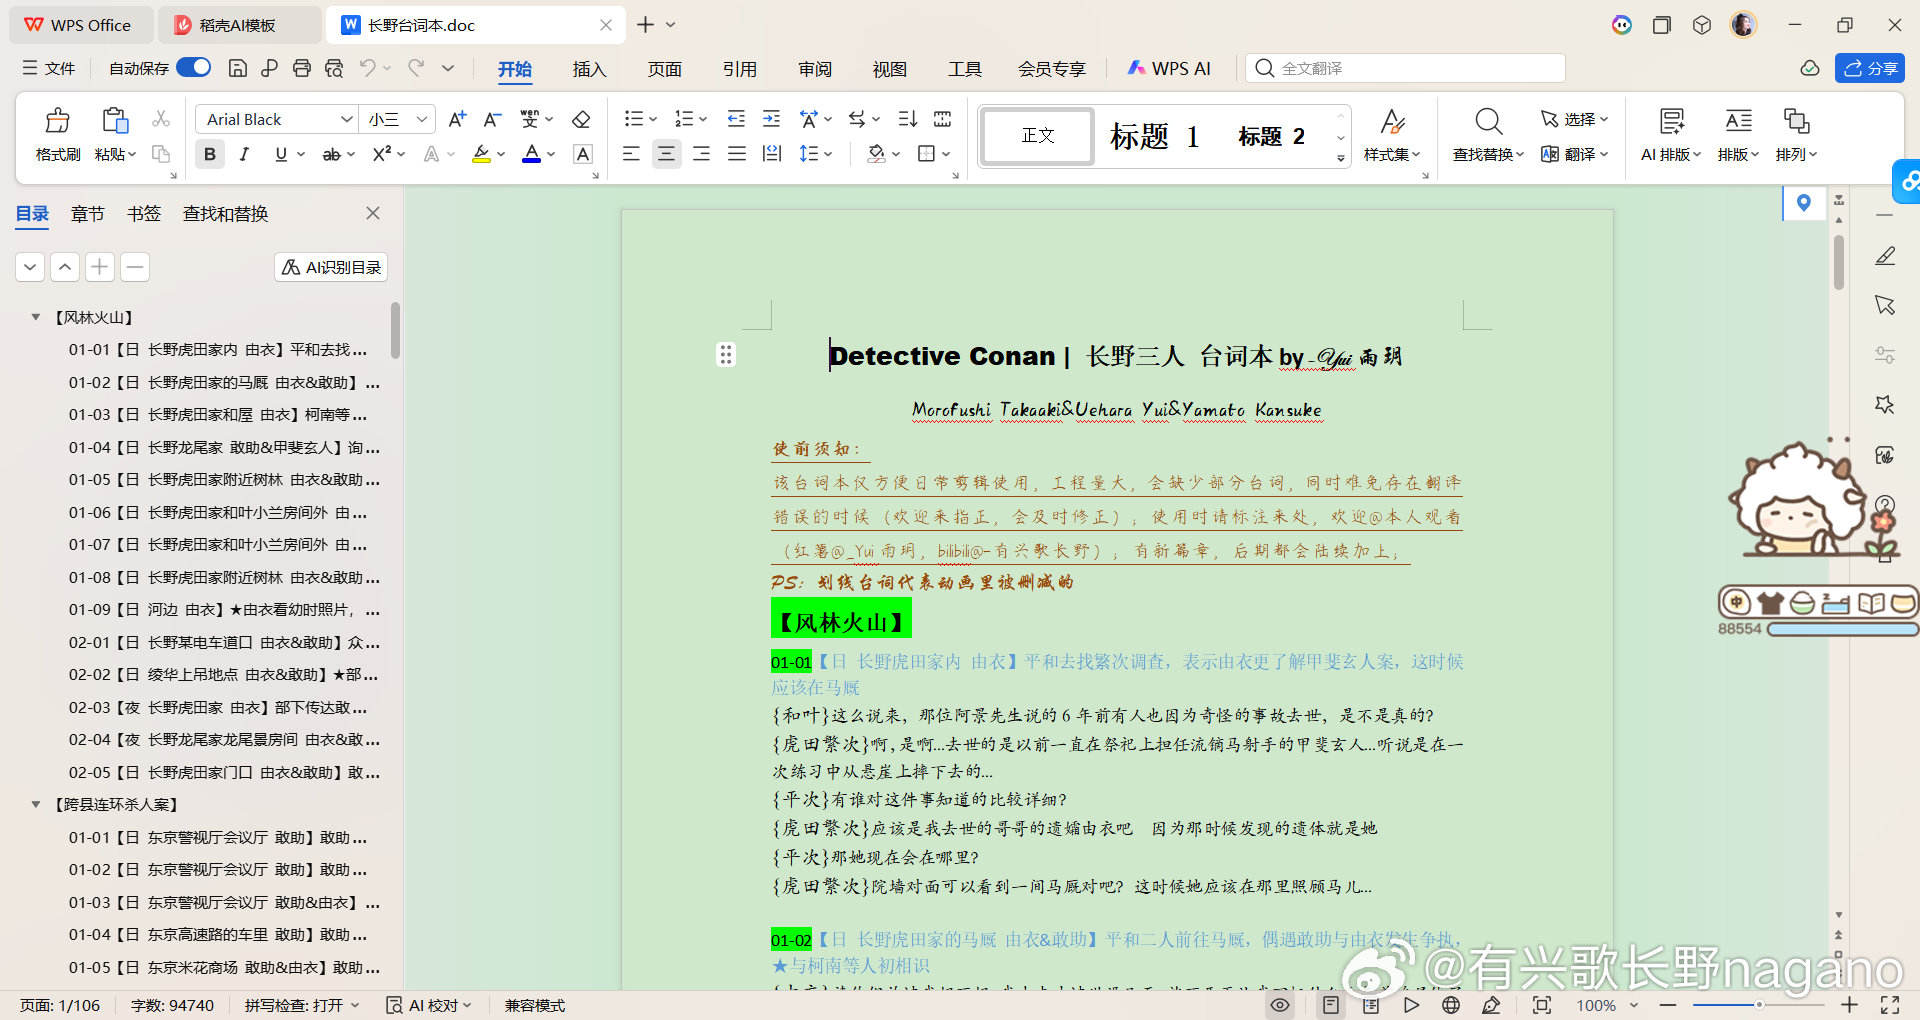The image size is (1920, 1020).
Task: Apply the 标题 1 heading style
Action: 1155,136
